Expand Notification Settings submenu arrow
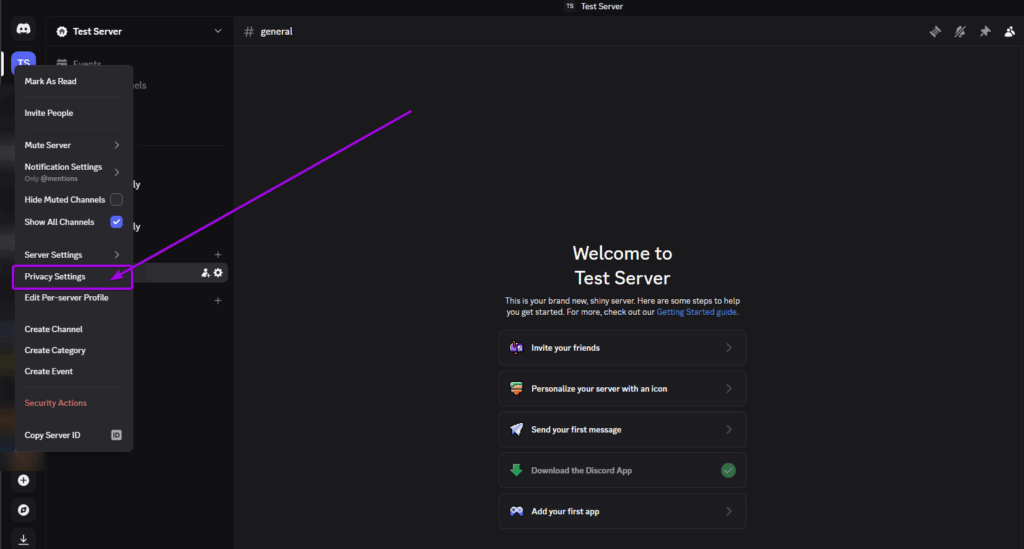1024x549 pixels. [x=117, y=172]
